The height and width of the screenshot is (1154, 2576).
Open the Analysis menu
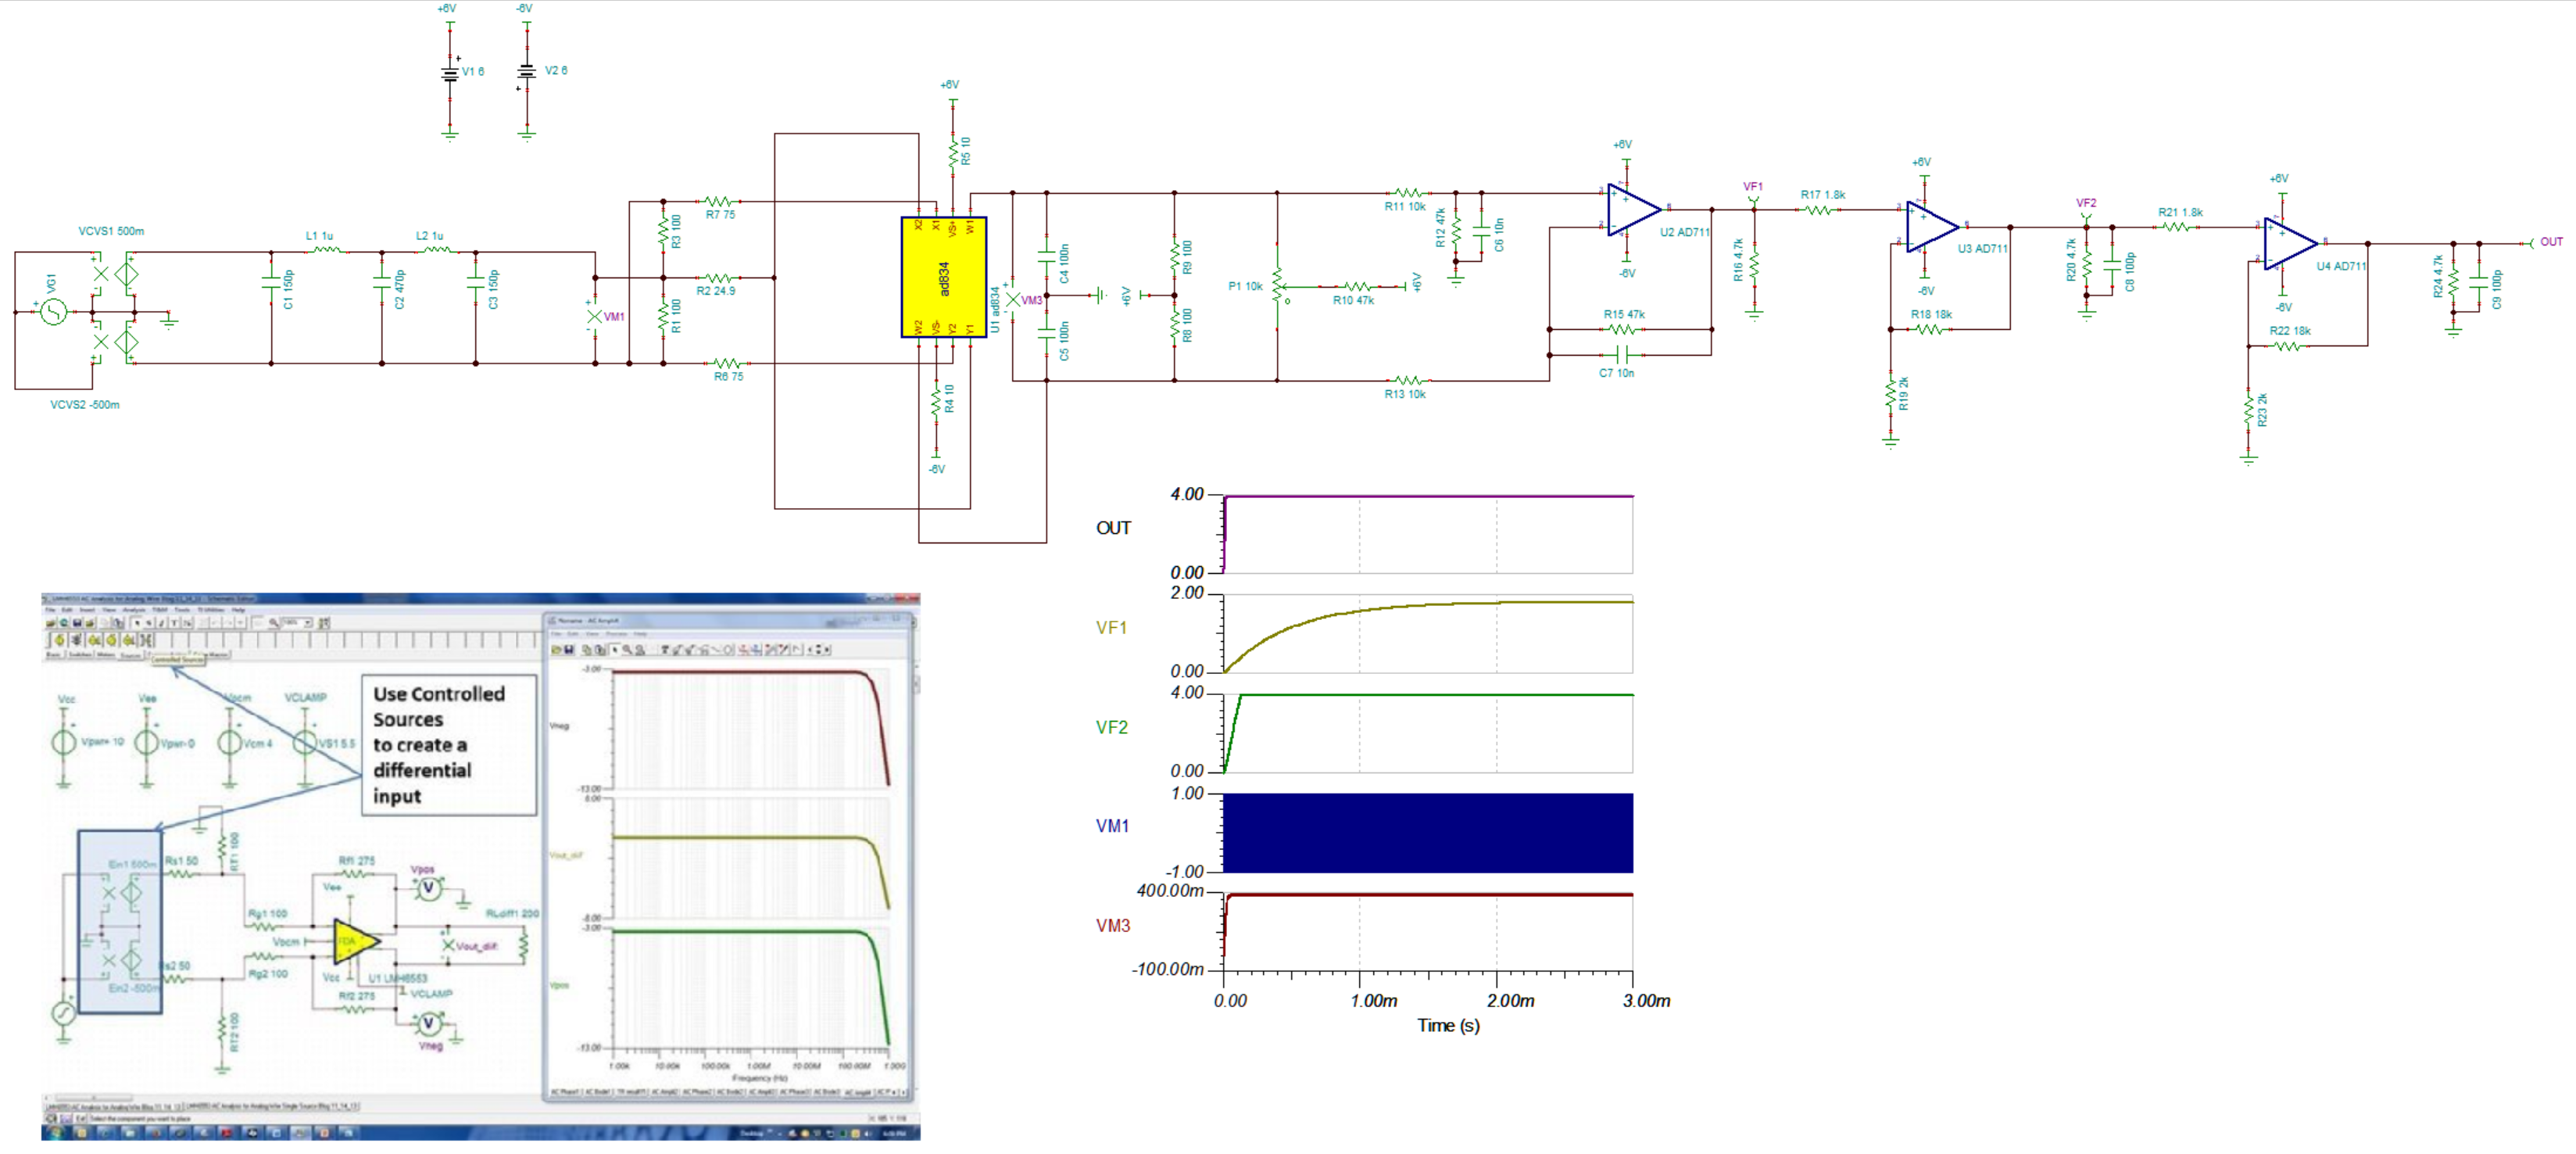tap(134, 610)
